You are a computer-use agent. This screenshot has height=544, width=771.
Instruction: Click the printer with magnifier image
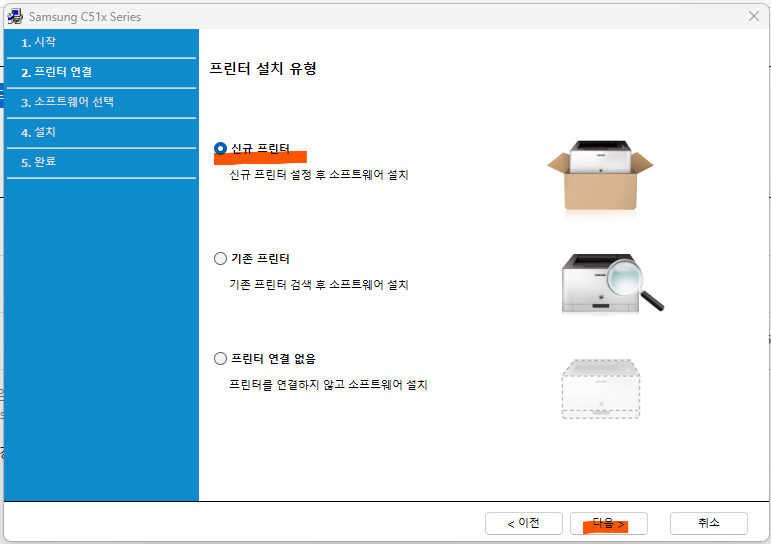[x=613, y=283]
